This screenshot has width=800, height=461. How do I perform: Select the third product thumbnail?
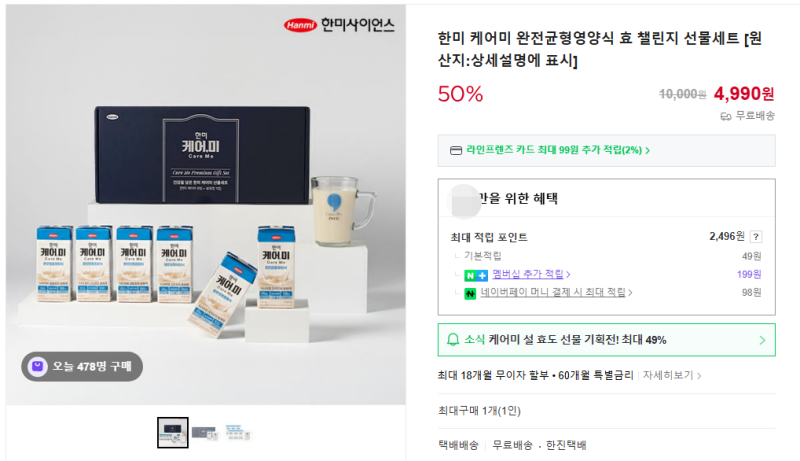coord(238,432)
